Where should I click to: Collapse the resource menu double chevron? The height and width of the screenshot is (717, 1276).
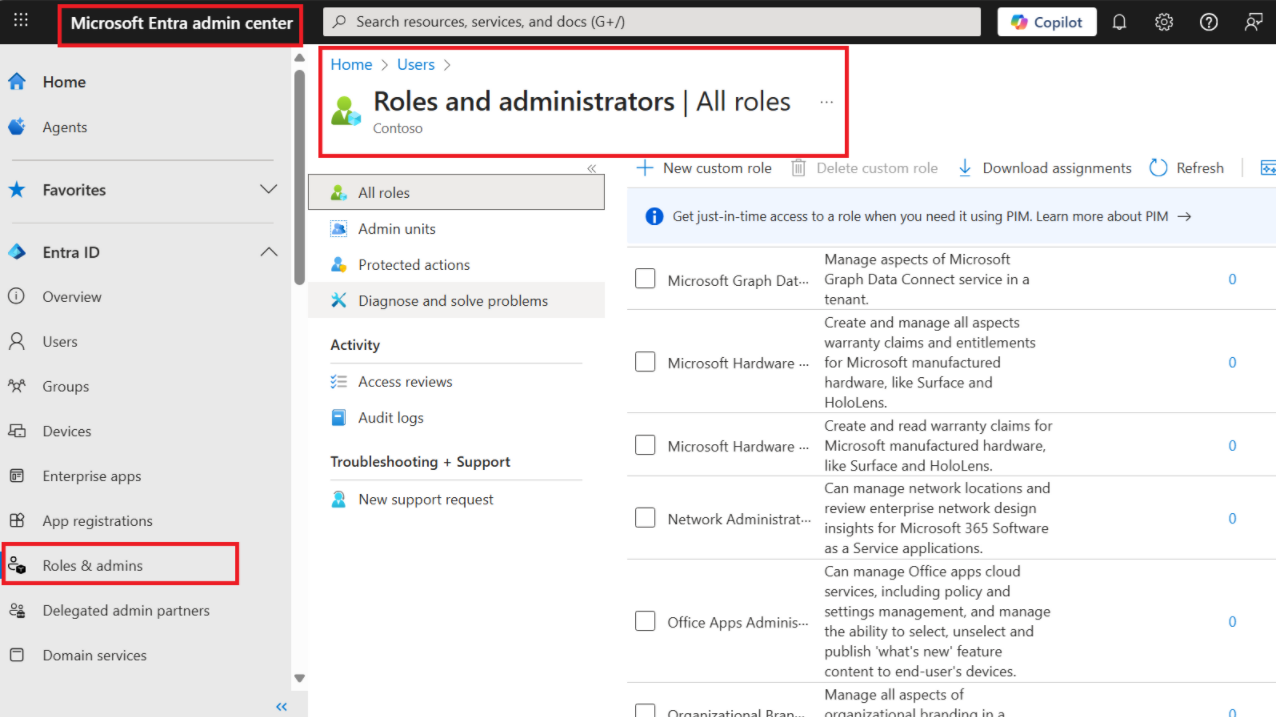591,169
